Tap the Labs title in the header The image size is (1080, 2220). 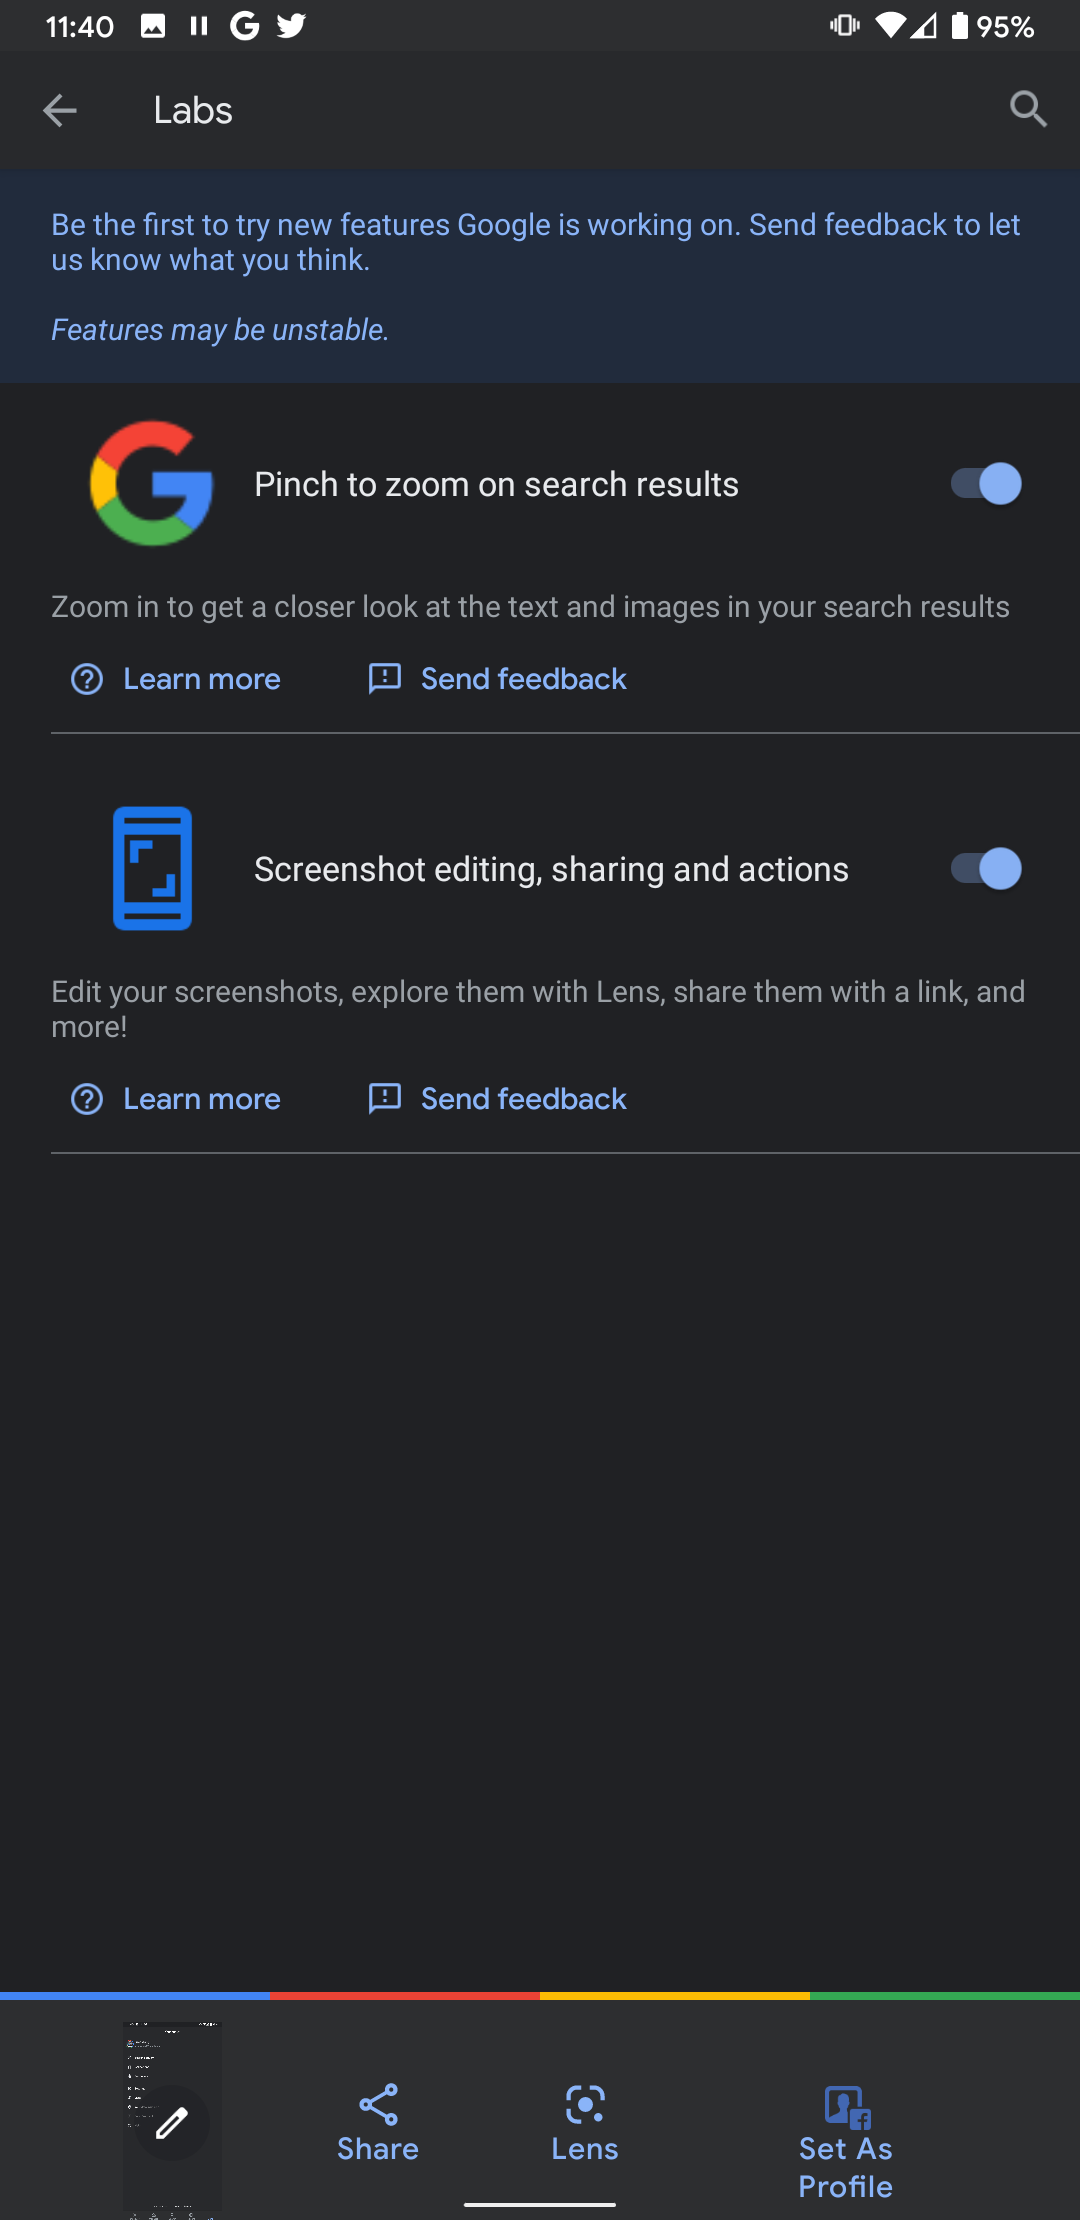(x=192, y=110)
